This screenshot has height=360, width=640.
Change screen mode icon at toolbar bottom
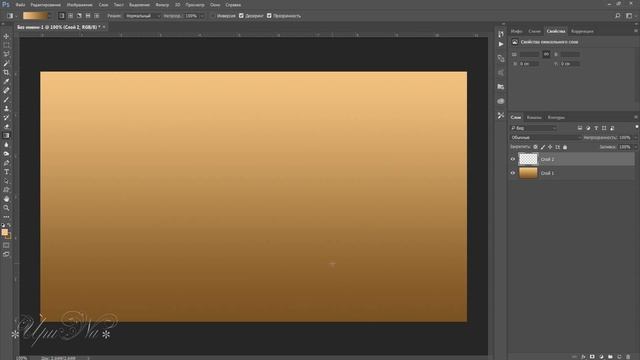(x=6, y=254)
